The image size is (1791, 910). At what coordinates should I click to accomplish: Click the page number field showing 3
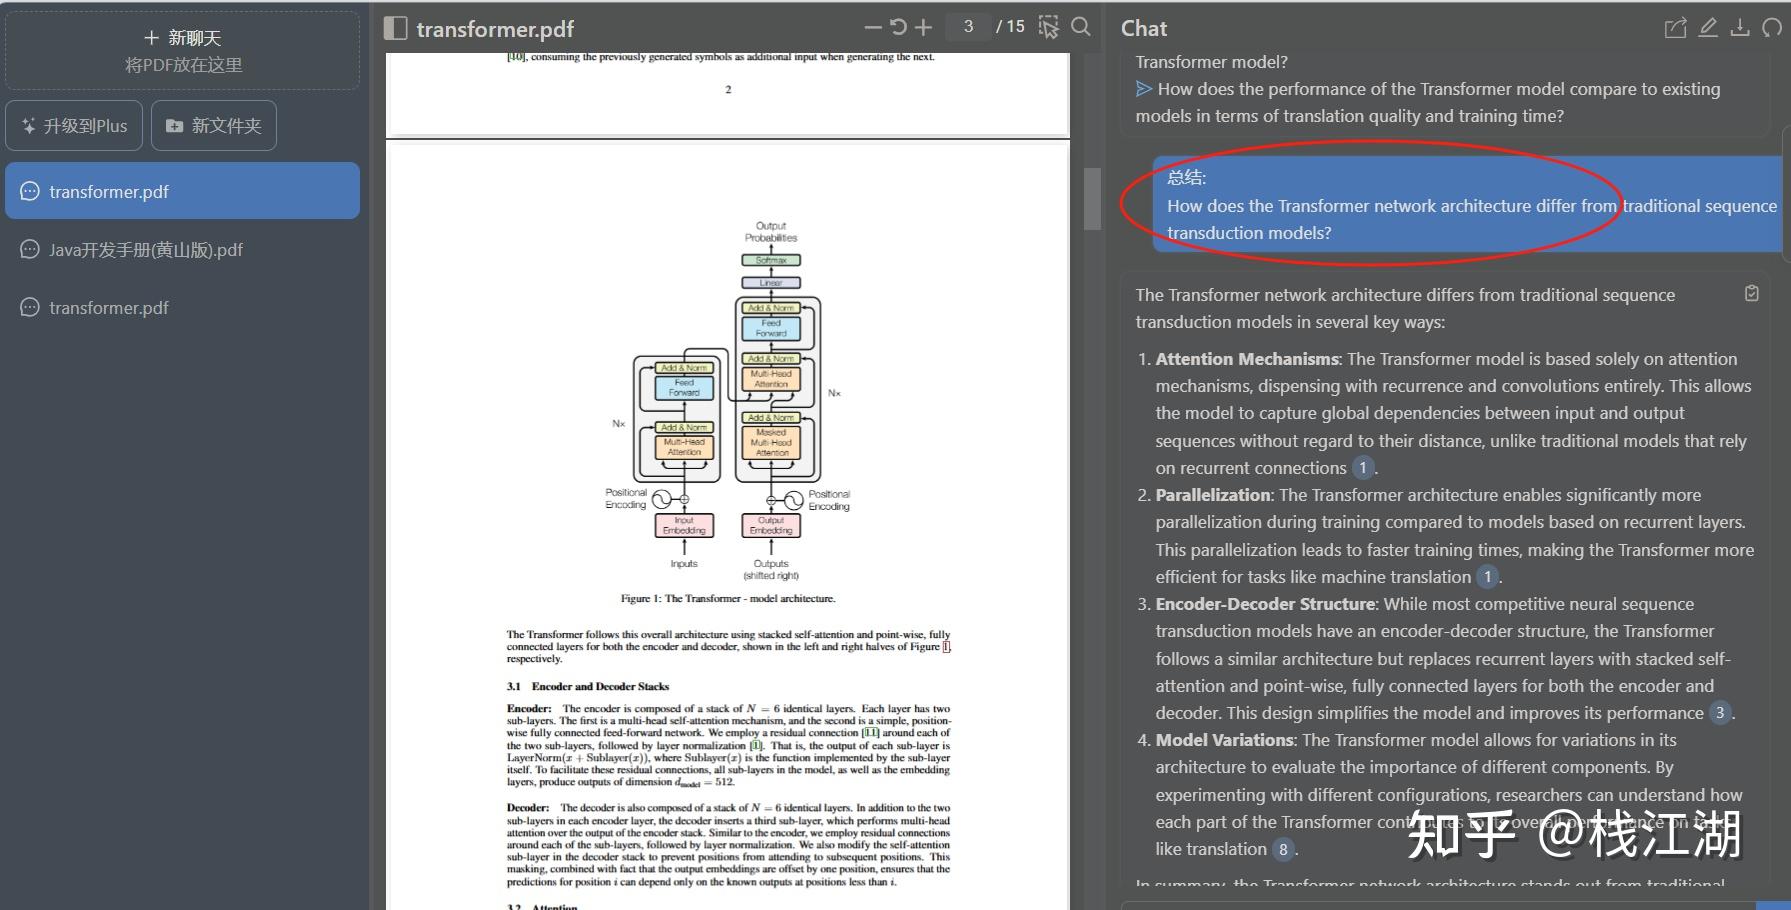[968, 27]
